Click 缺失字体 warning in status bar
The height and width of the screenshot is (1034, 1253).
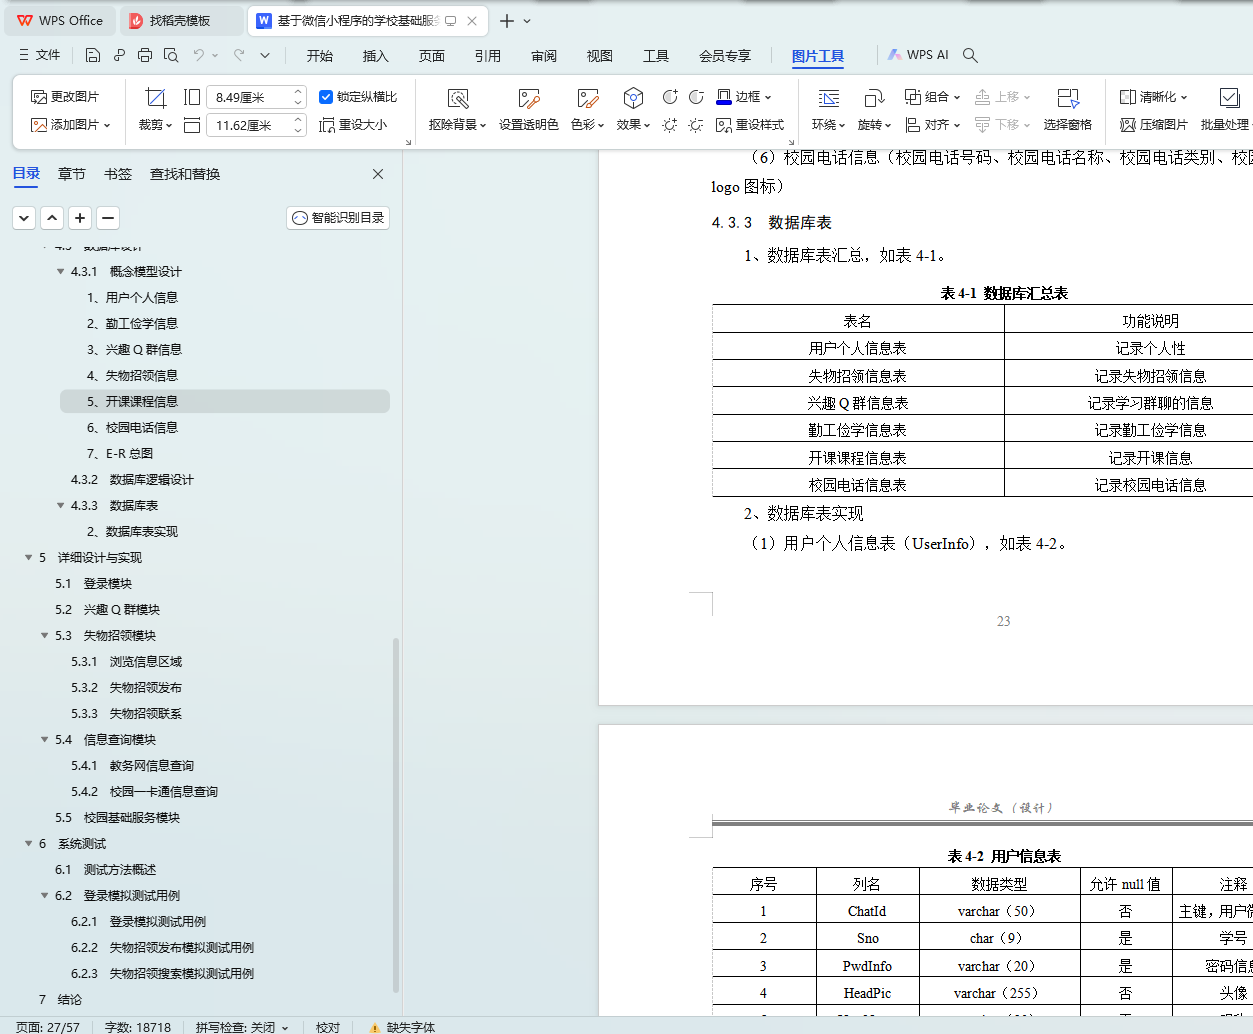pos(402,1027)
